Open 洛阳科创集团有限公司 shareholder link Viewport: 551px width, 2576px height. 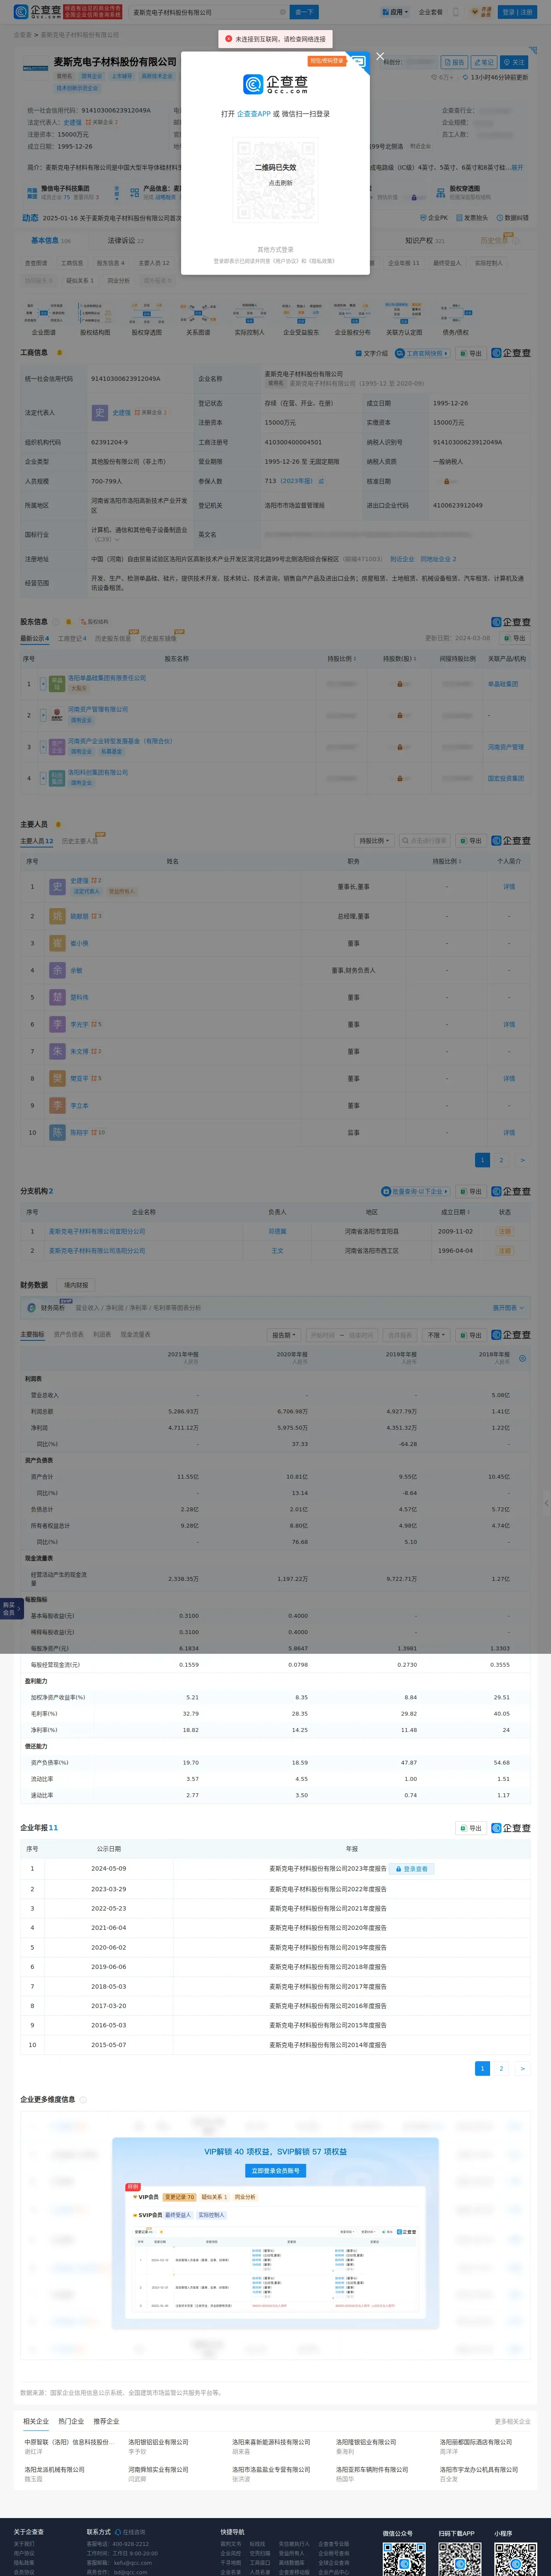coord(98,772)
